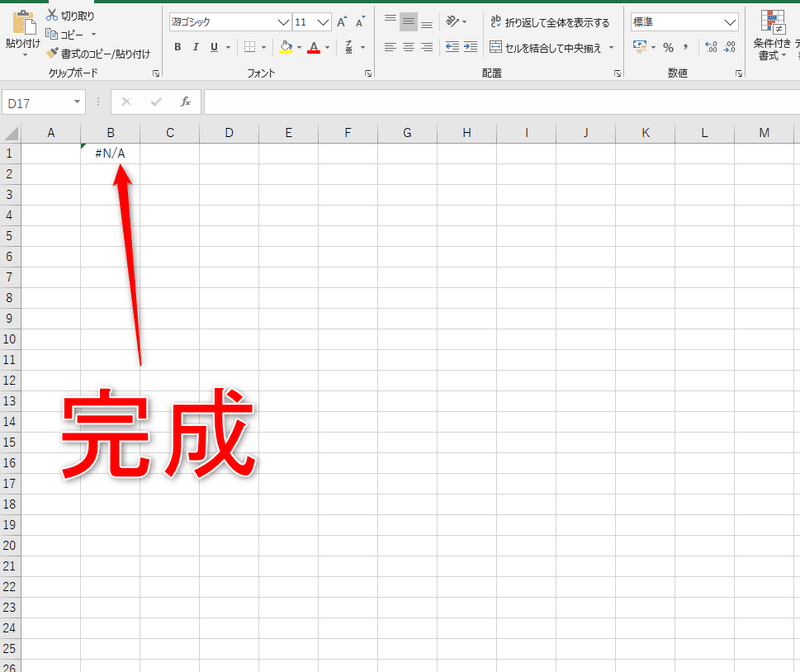
Task: Click the Borders icon
Action: coord(249,47)
